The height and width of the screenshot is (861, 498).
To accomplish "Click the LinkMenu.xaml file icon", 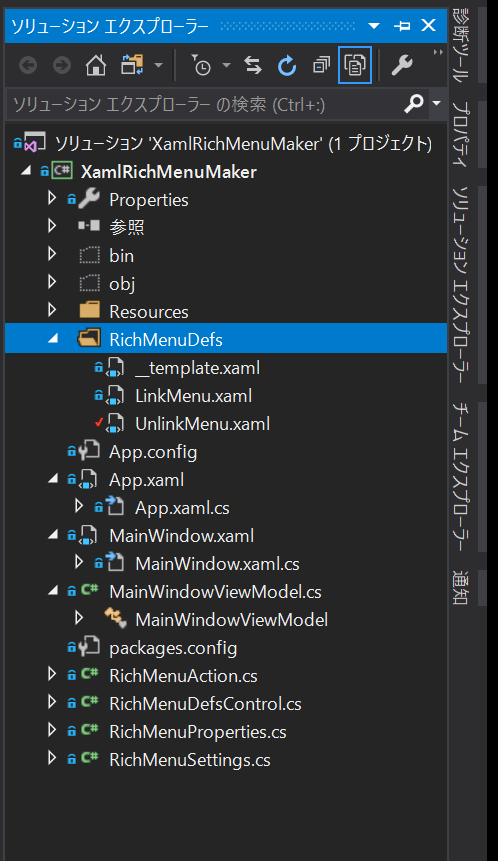I will click(x=115, y=396).
